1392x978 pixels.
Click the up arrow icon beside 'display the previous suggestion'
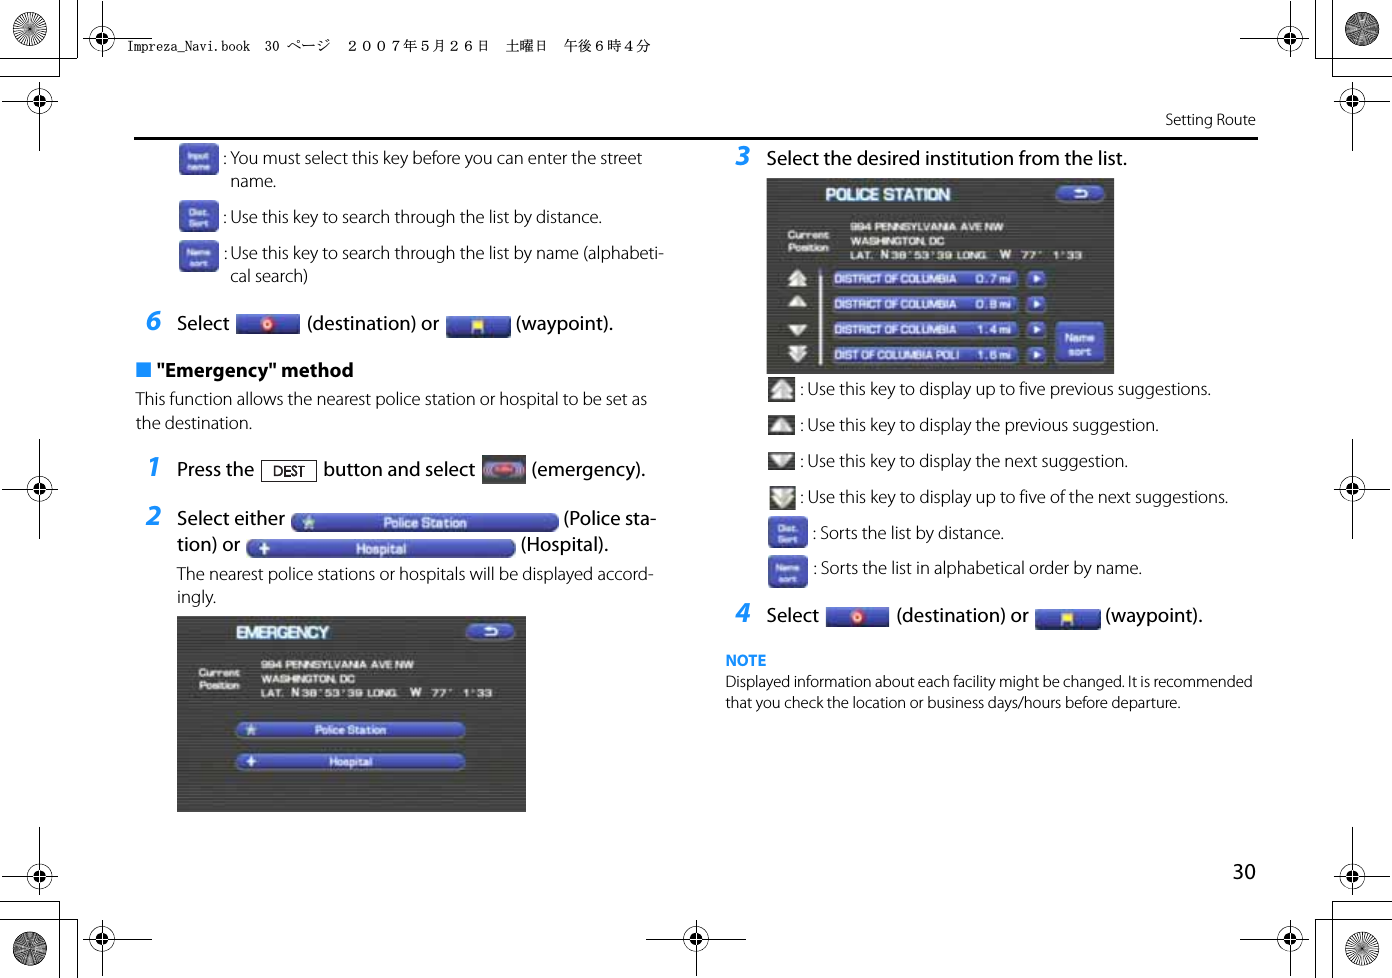781,425
